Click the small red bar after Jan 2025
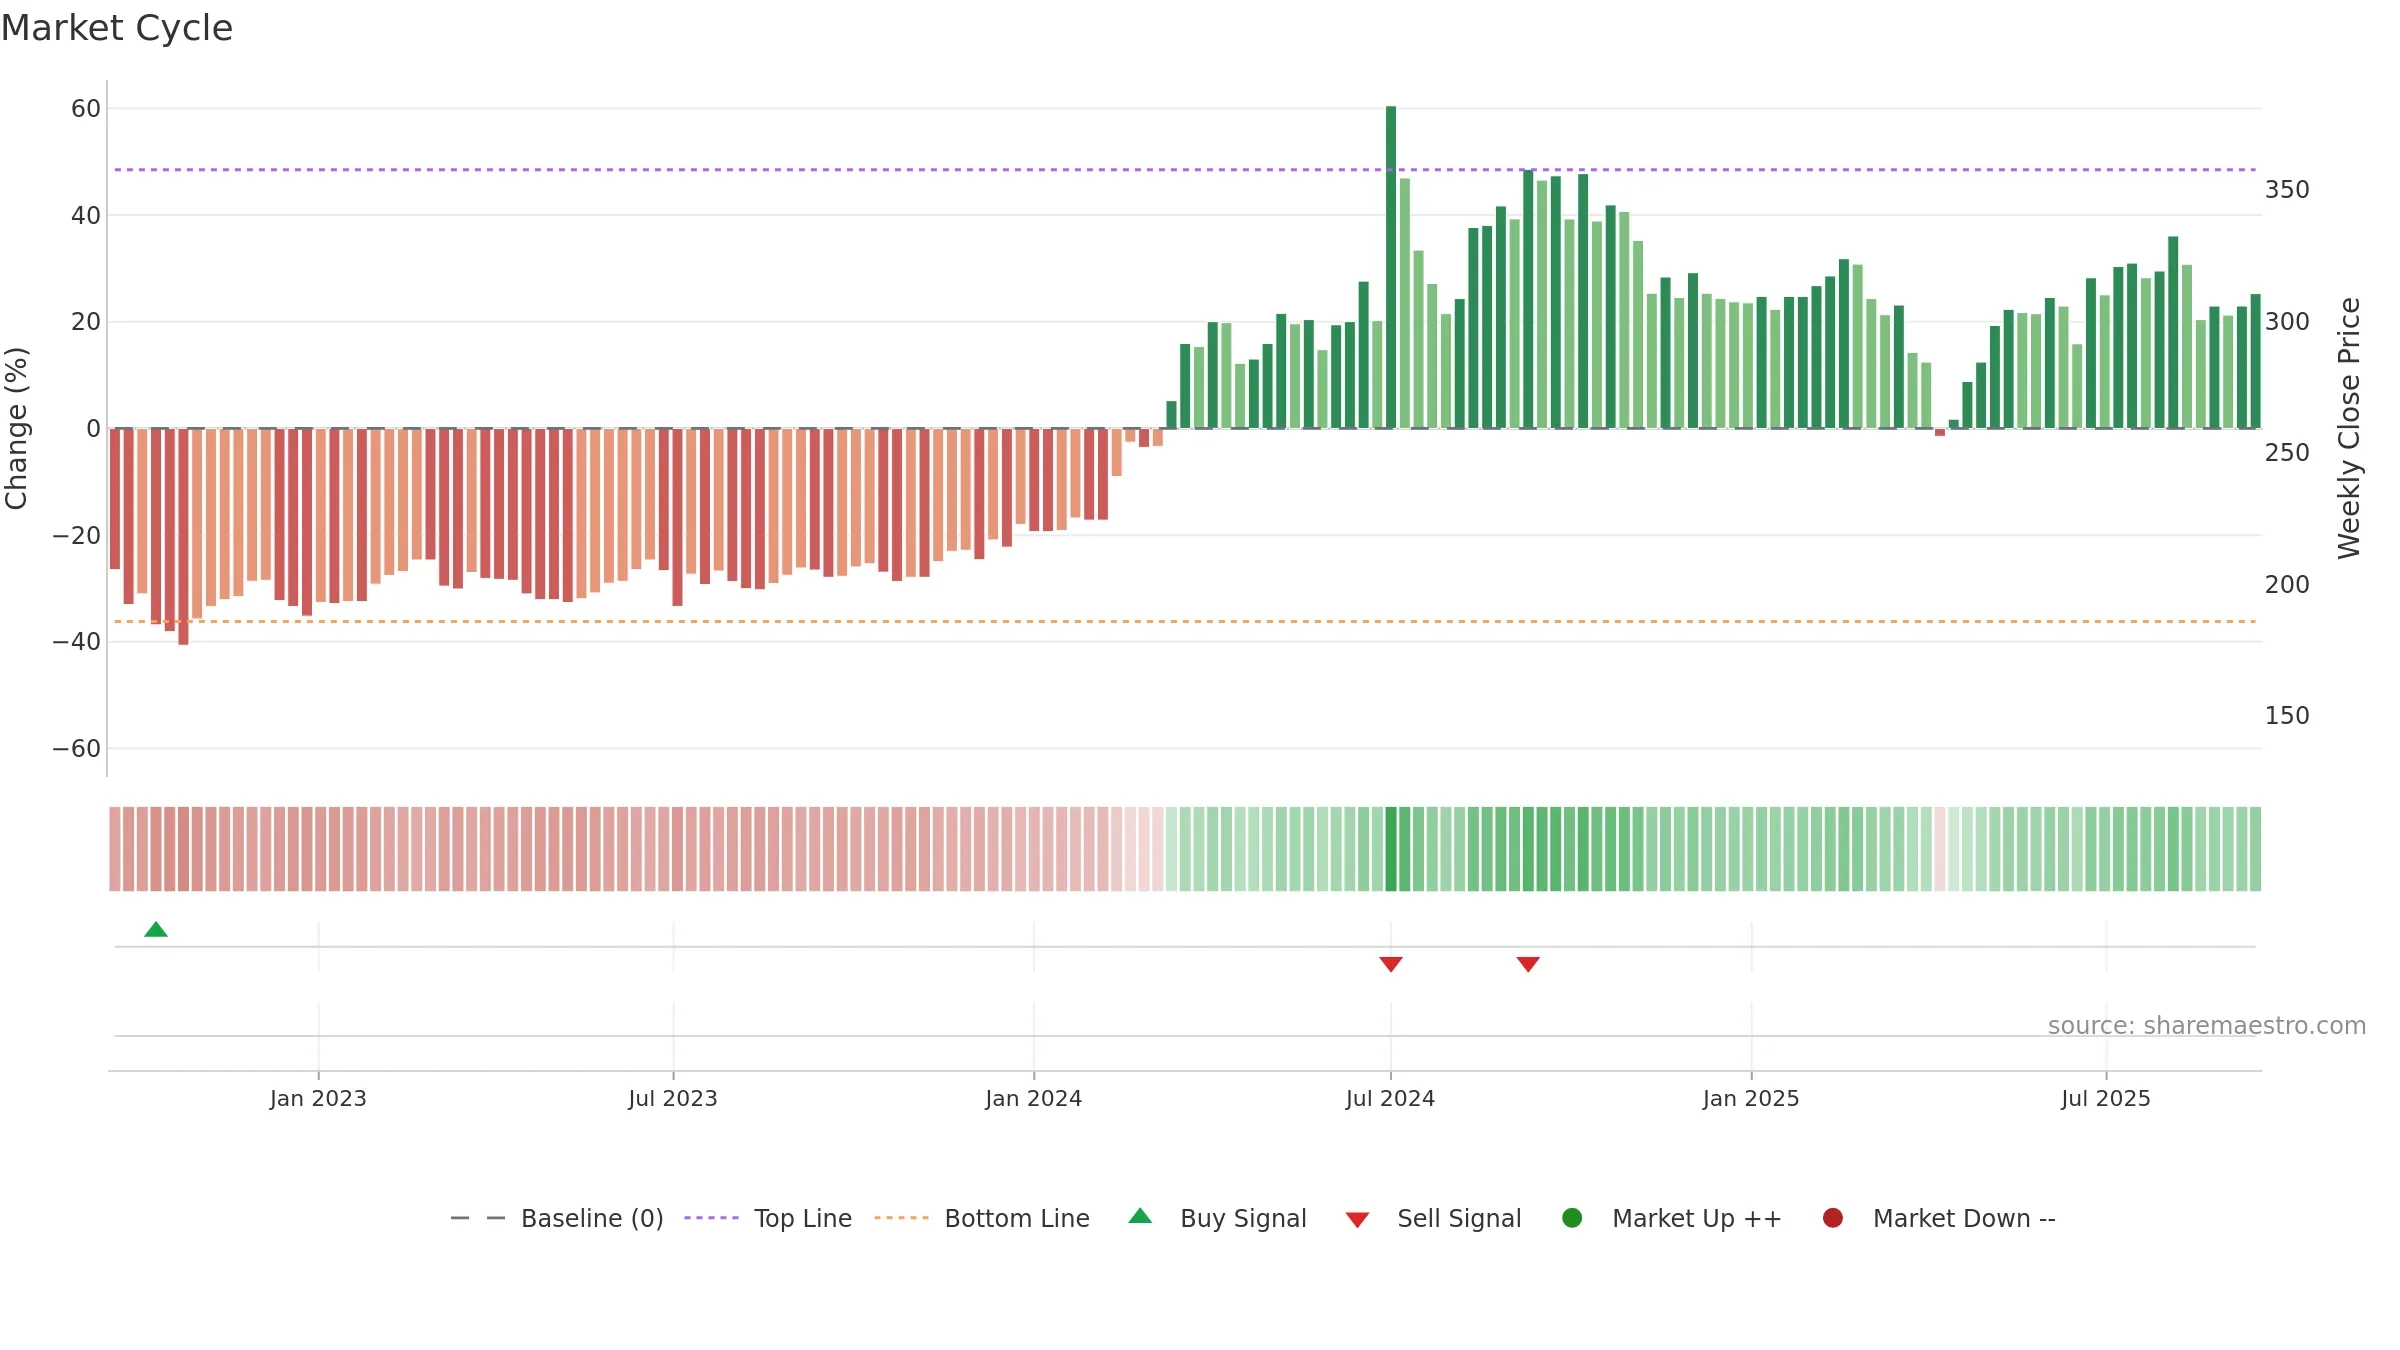Image resolution: width=2400 pixels, height=1350 pixels. (1940, 432)
